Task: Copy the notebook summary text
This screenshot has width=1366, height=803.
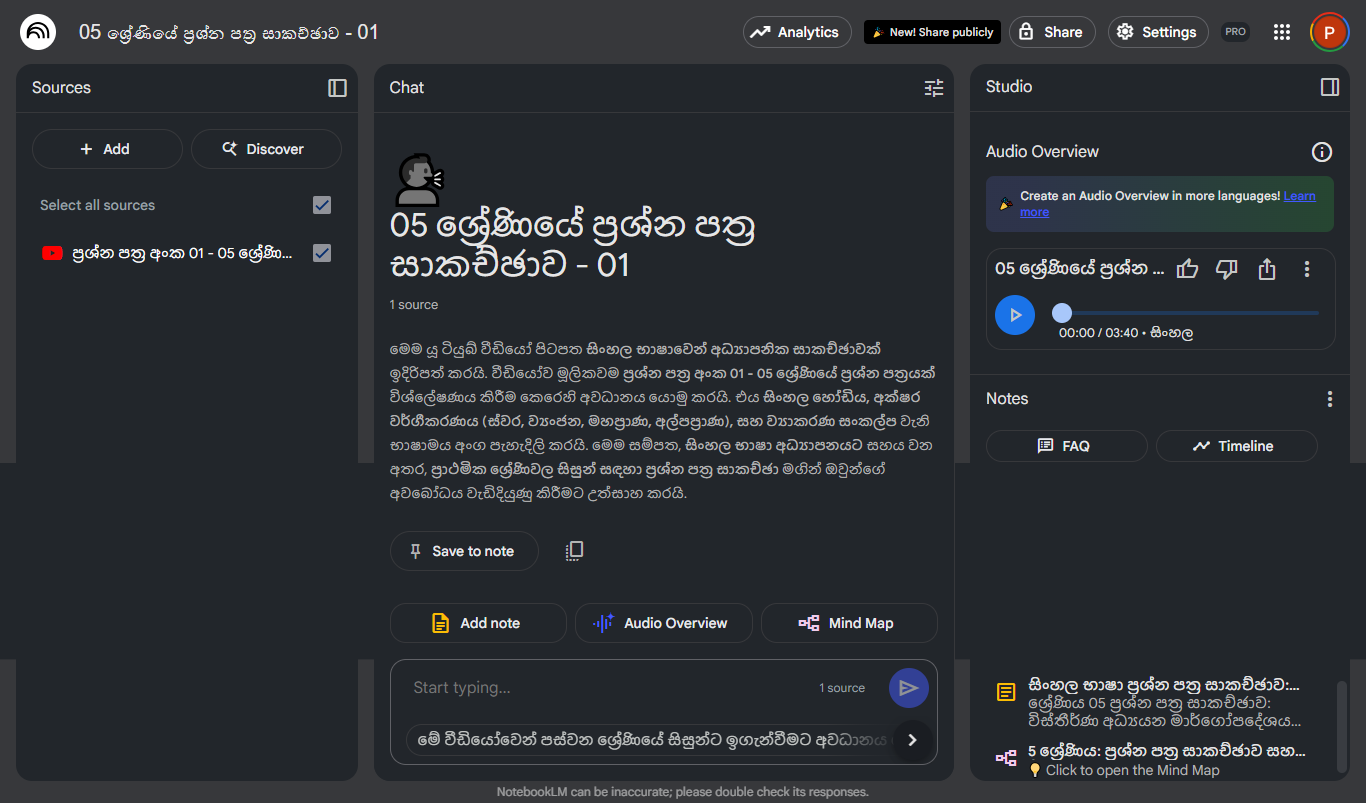Action: [x=573, y=550]
